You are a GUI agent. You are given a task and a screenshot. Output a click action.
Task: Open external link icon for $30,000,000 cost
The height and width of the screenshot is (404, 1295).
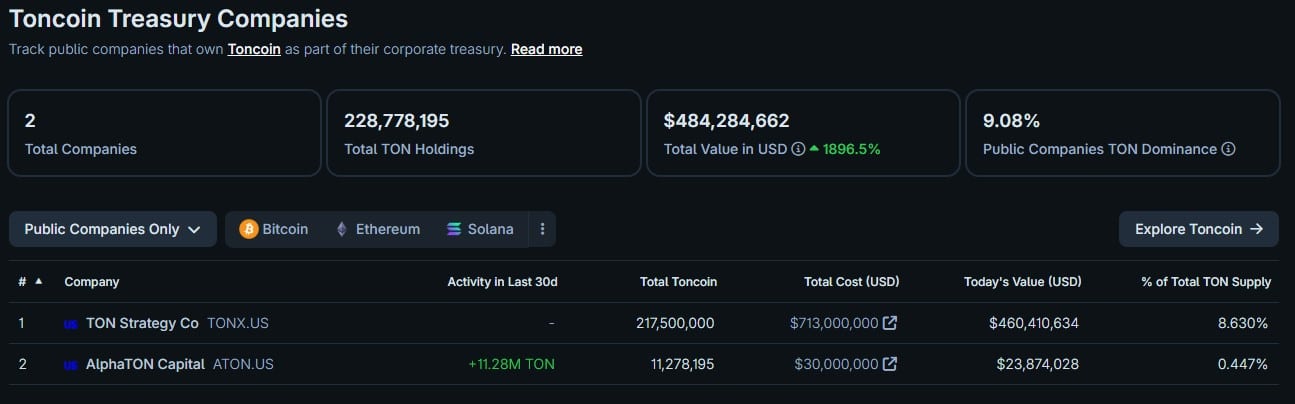pos(890,364)
